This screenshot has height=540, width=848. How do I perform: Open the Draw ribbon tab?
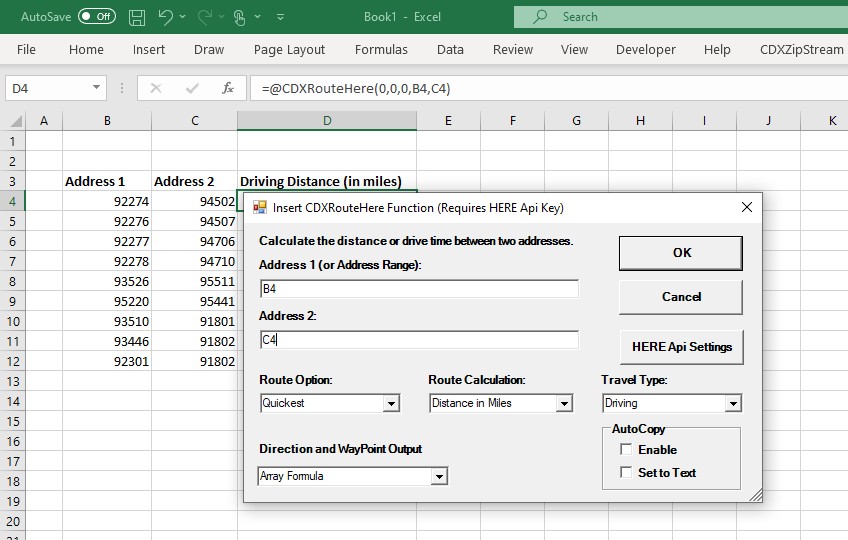coord(209,50)
